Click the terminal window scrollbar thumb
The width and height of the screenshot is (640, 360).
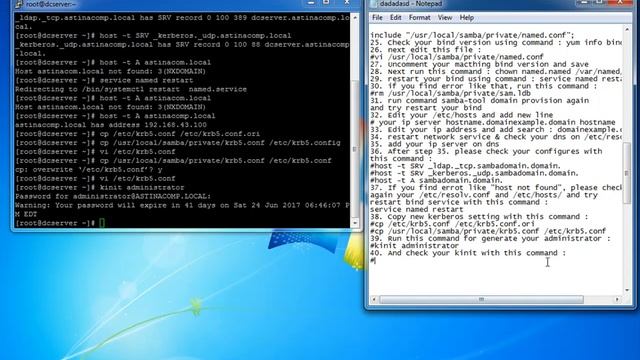355,149
